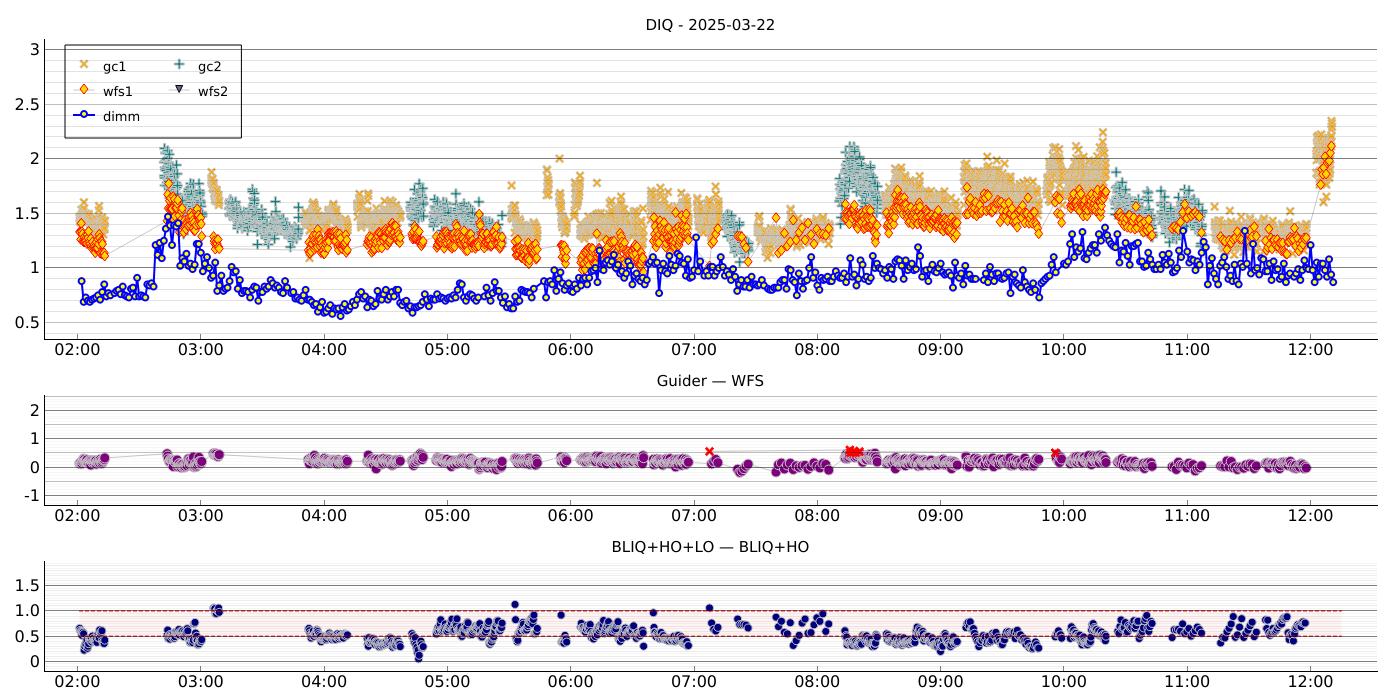This screenshot has height=700, width=1400.
Task: Click y-axis label 1.5 on the BLIQ plot
Action: click(27, 584)
